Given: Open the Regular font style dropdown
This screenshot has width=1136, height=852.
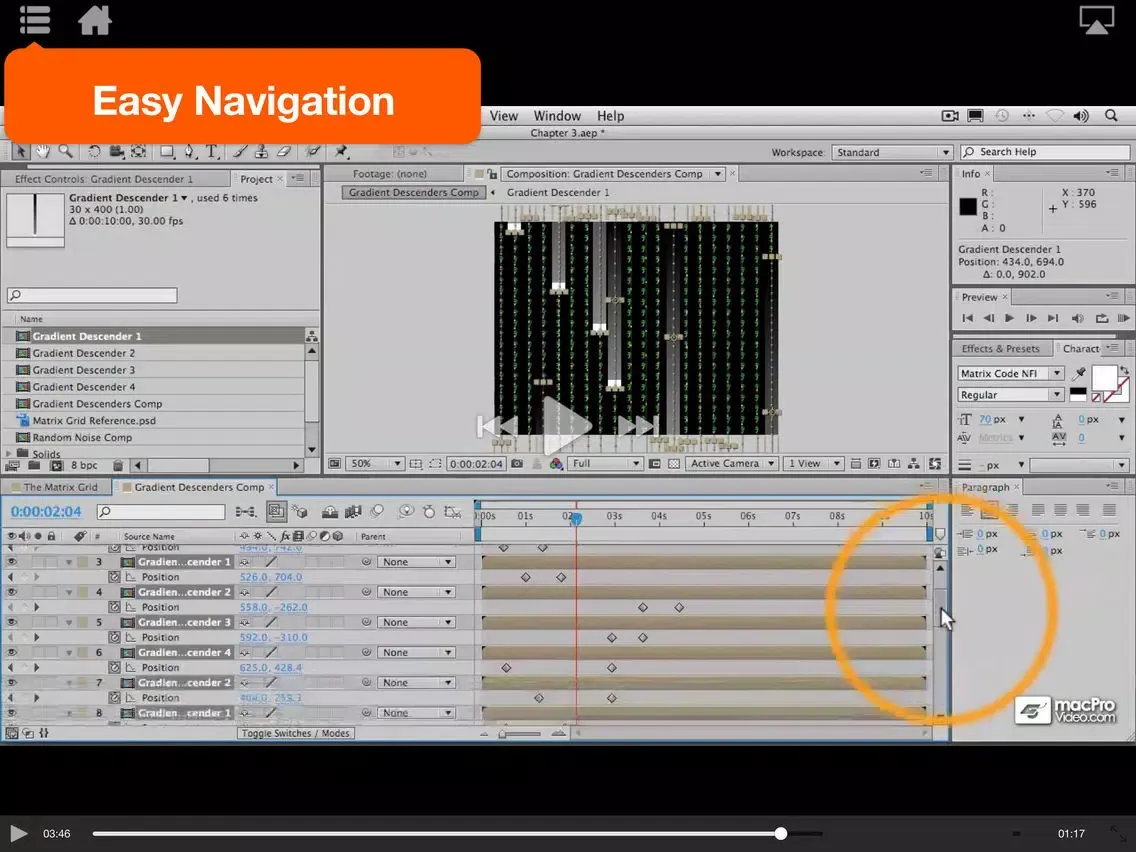Looking at the screenshot, I should point(1011,395).
